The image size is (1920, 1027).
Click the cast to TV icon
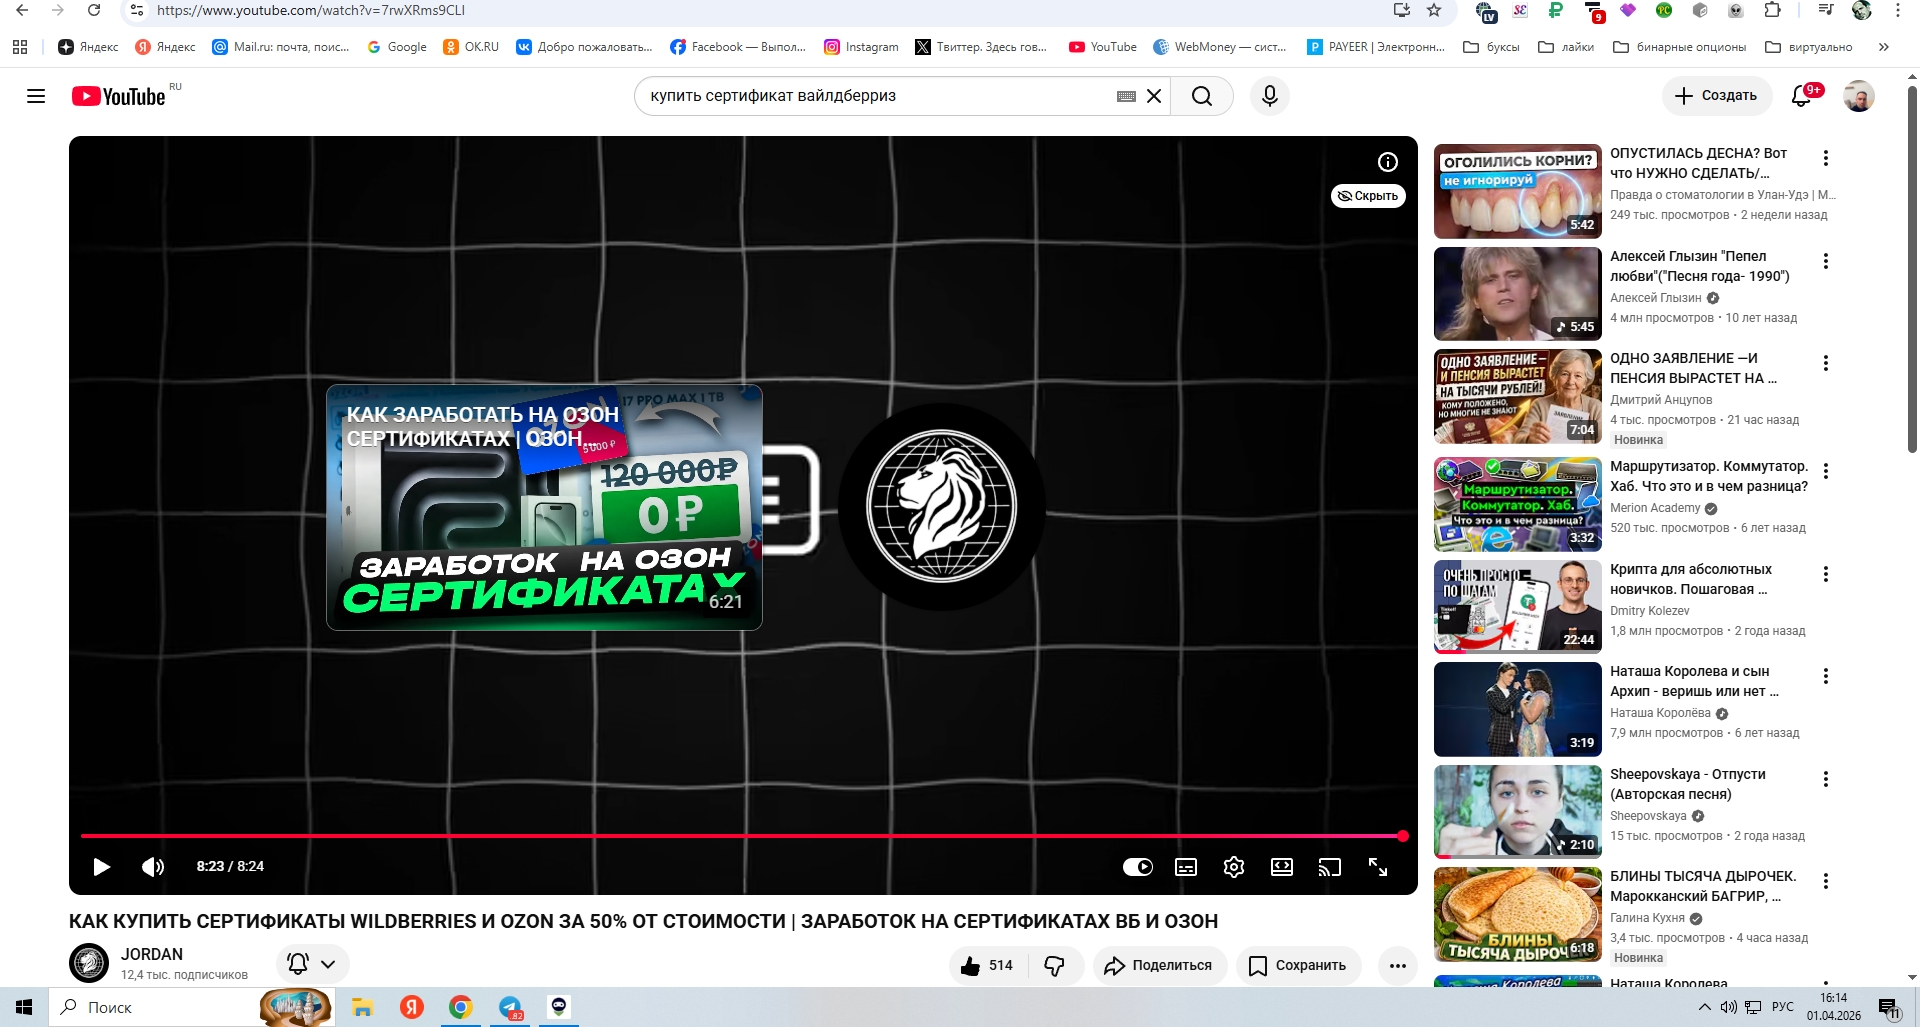point(1329,867)
